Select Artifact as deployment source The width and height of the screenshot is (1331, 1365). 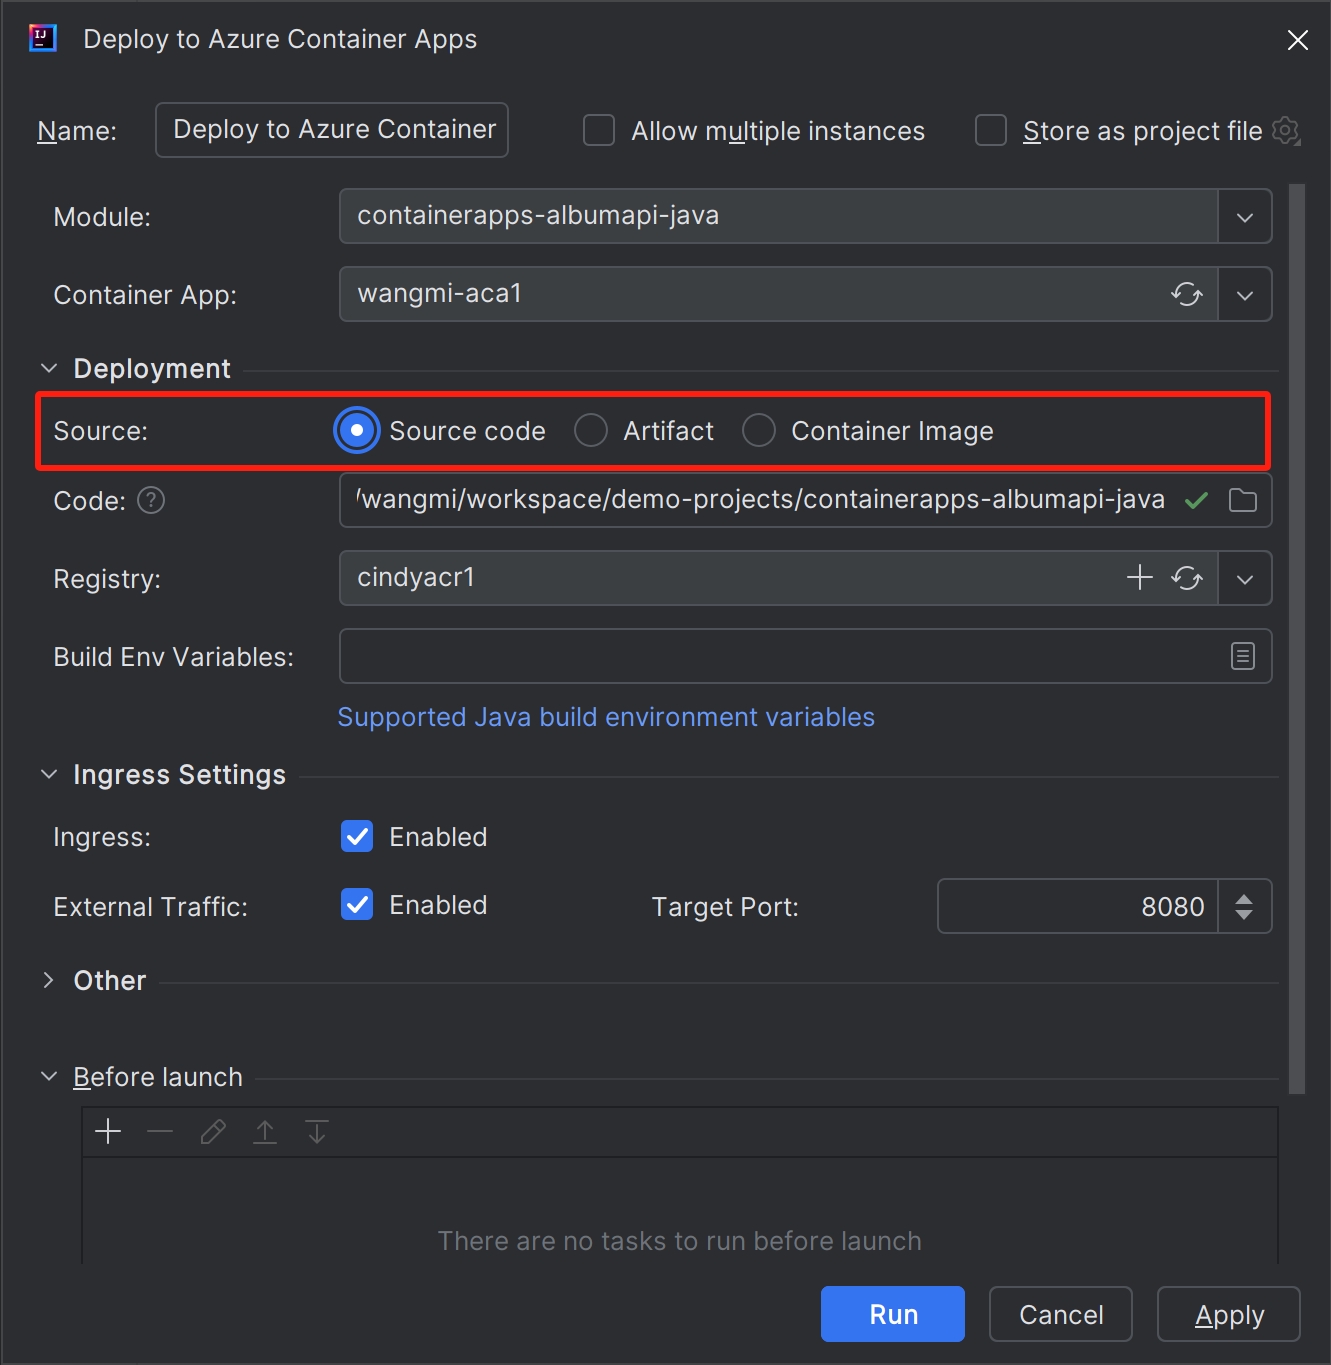[591, 431]
